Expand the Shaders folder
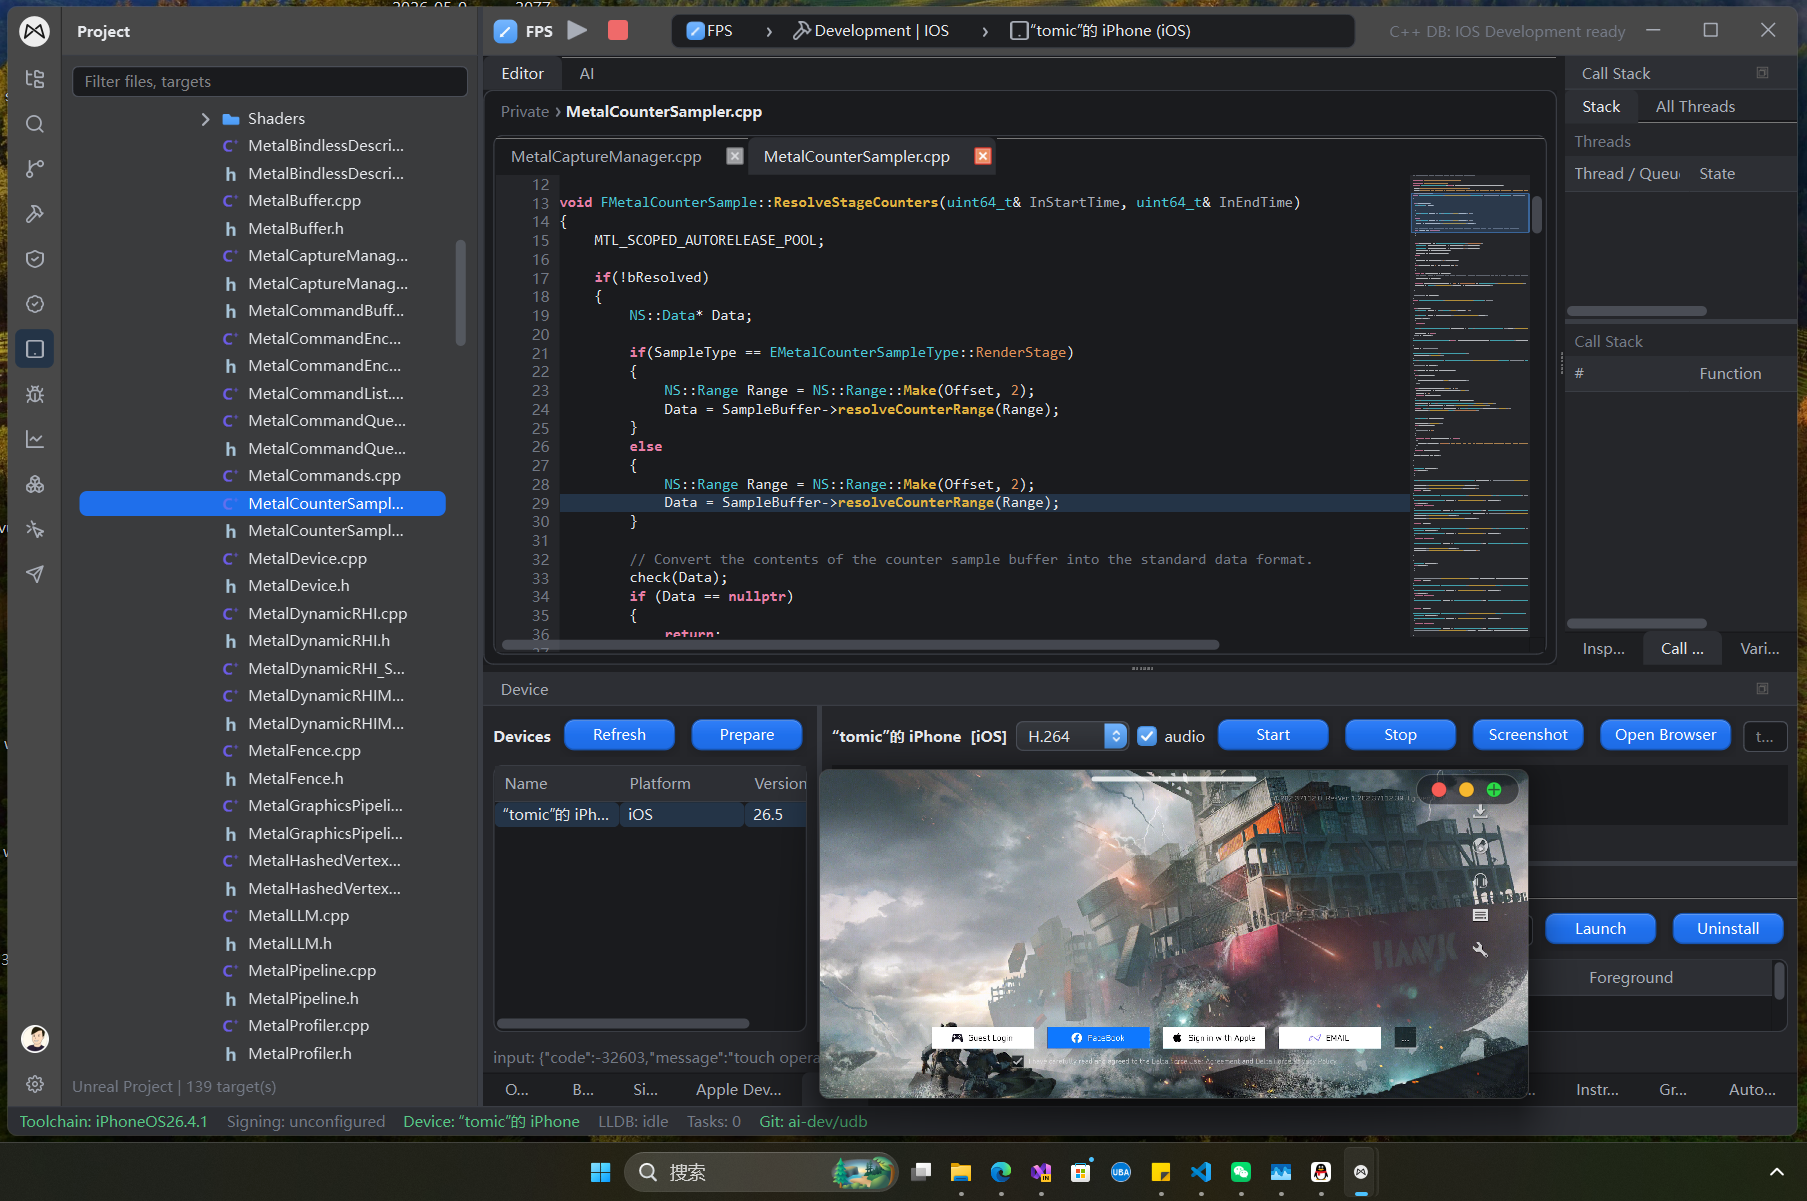 click(205, 119)
